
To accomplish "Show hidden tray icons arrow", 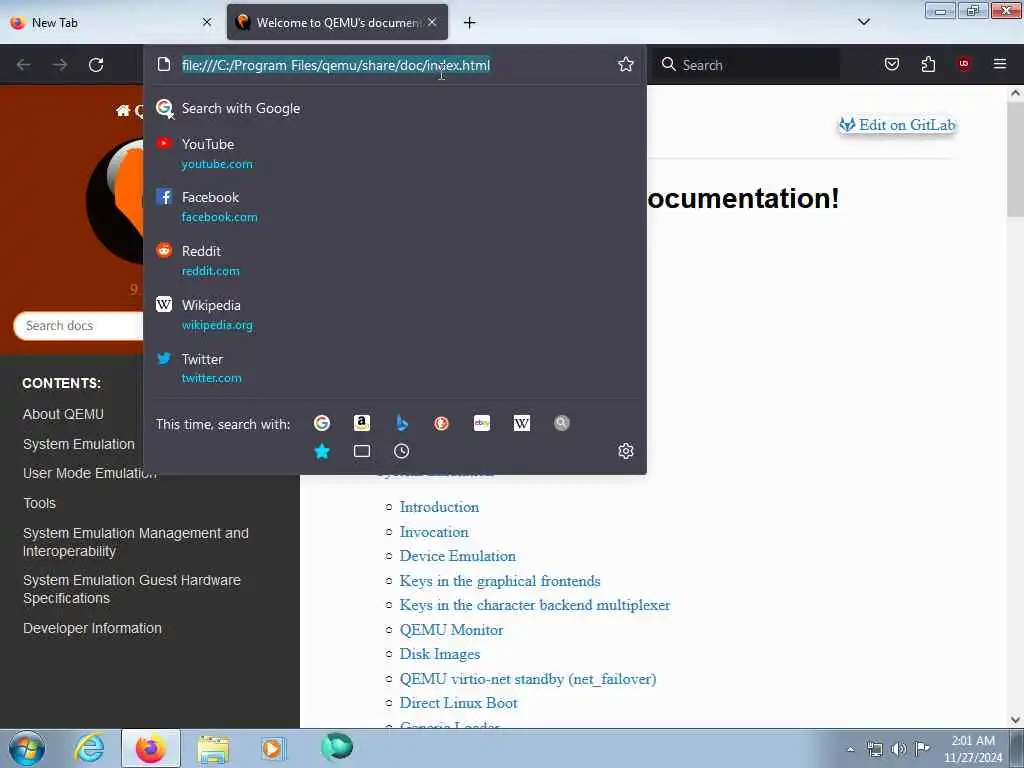I will pos(850,749).
